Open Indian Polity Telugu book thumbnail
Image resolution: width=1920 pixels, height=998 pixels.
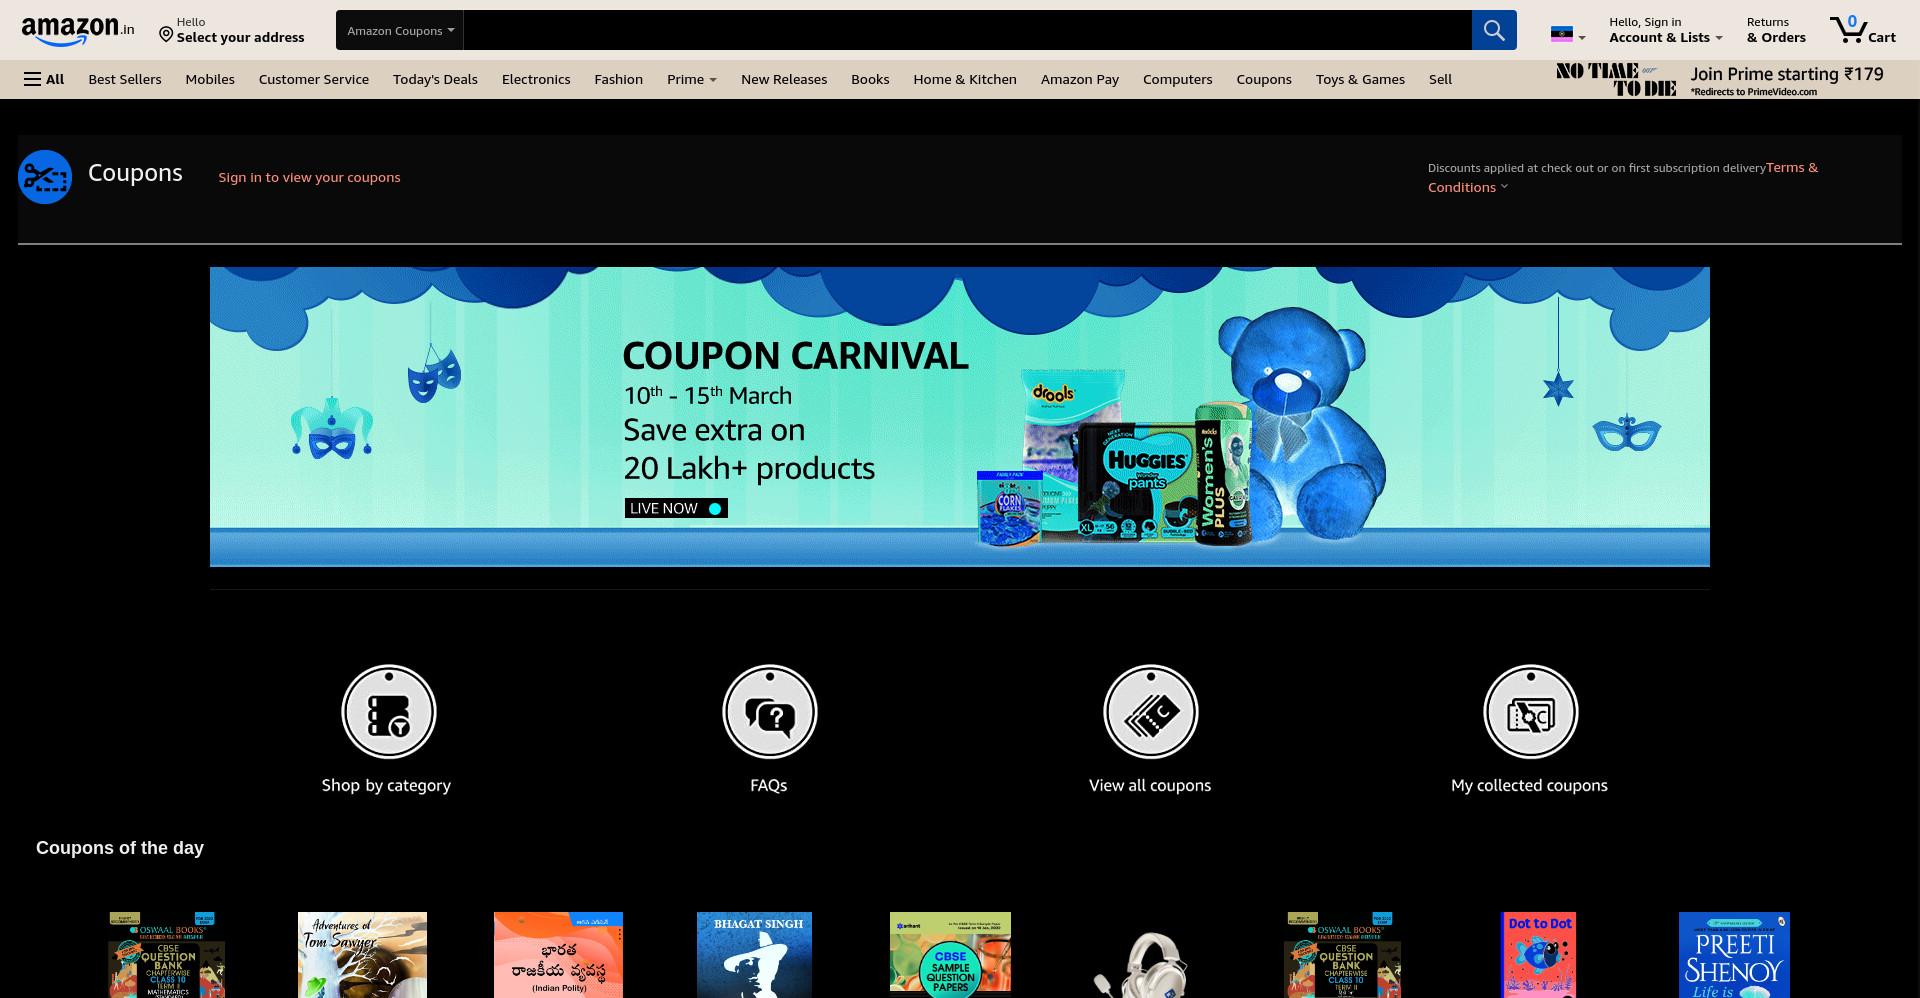click(558, 955)
